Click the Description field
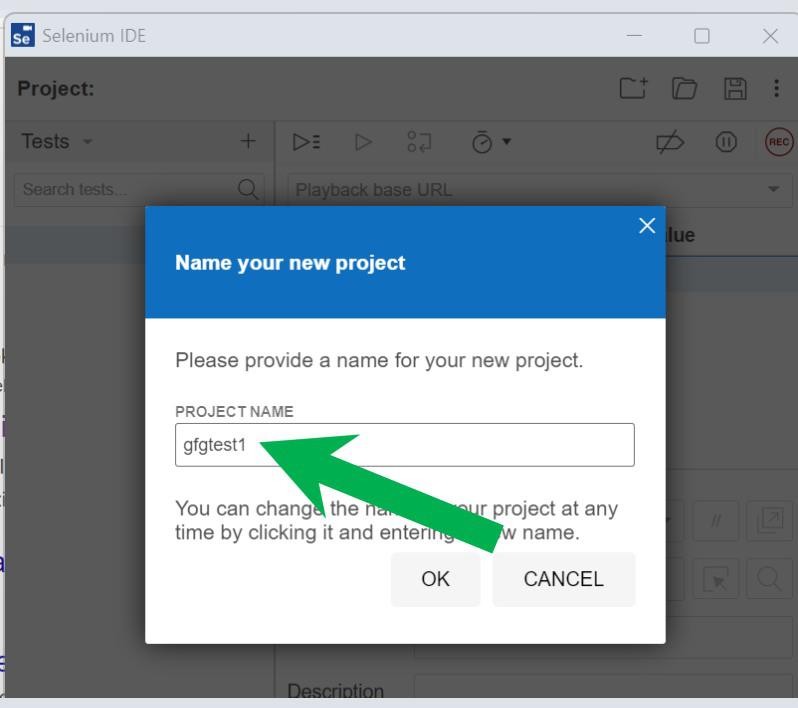Screen dimensions: 798x708 [x=604, y=687]
